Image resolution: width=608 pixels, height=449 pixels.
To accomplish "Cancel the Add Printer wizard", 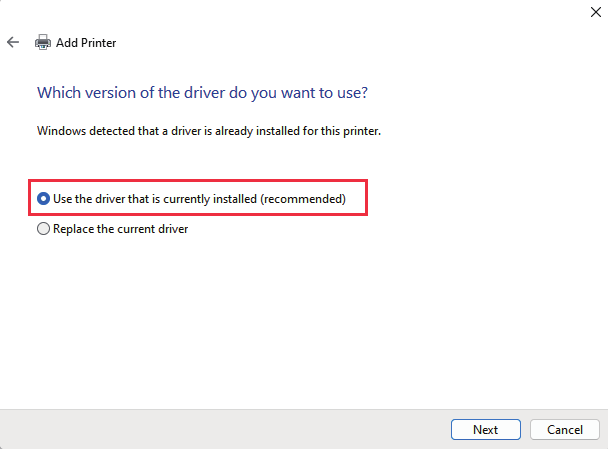I will click(x=565, y=429).
